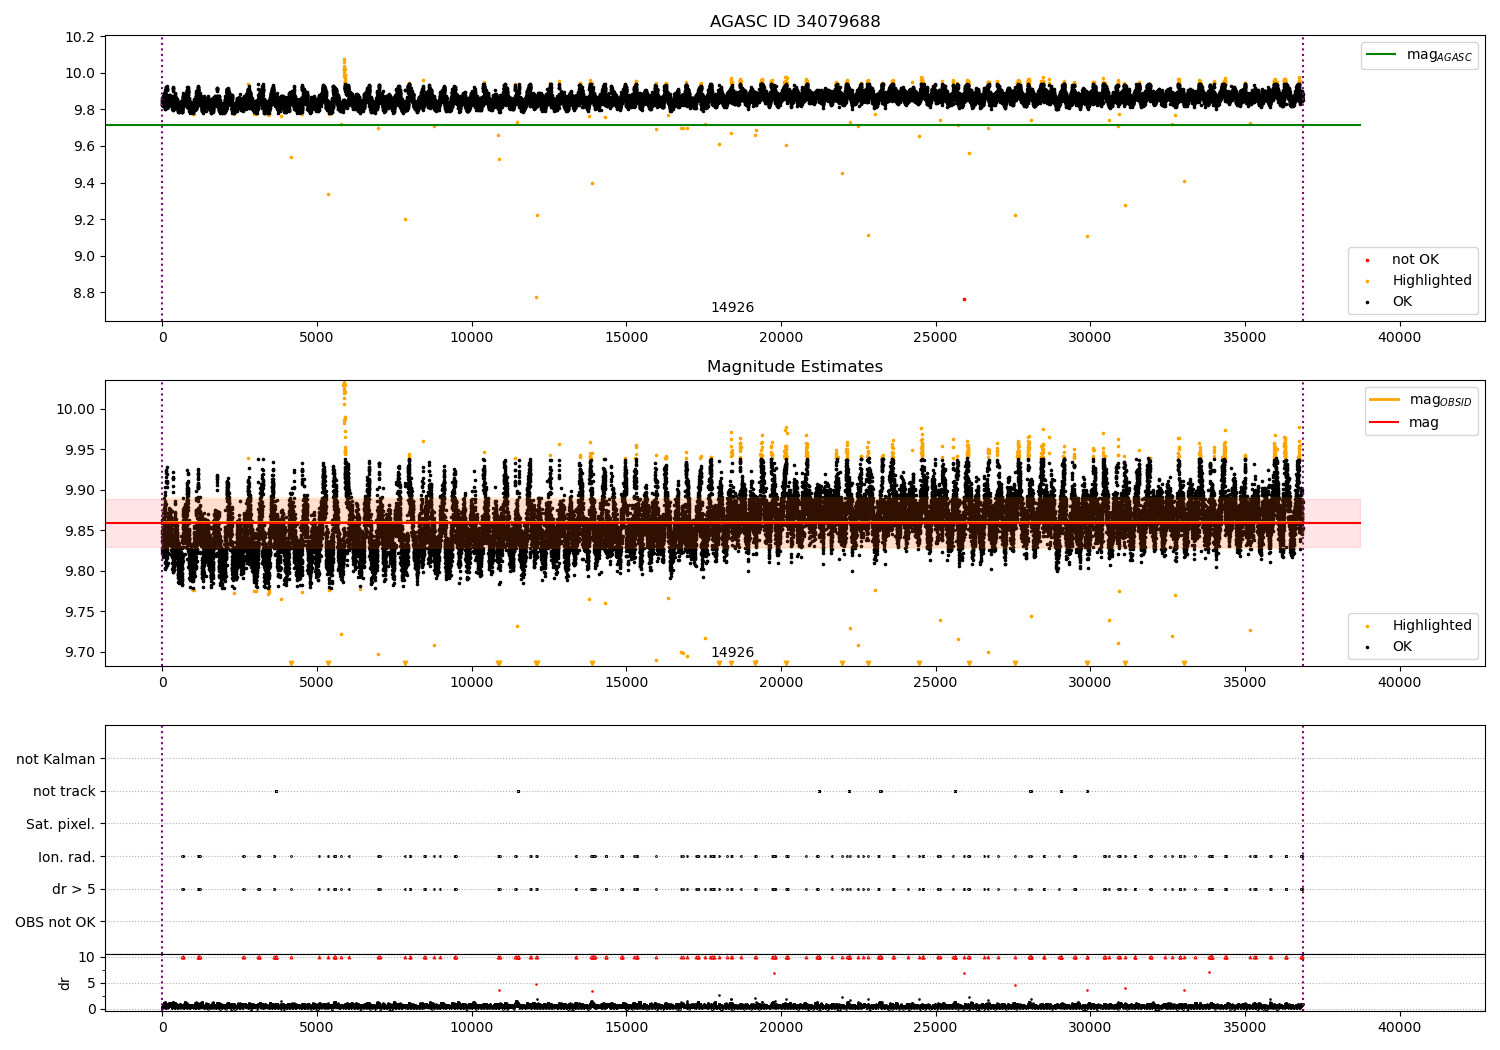Image resolution: width=1500 pixels, height=1050 pixels.
Task: Click the 'Sat. pixel.' row label
Action: (61, 824)
